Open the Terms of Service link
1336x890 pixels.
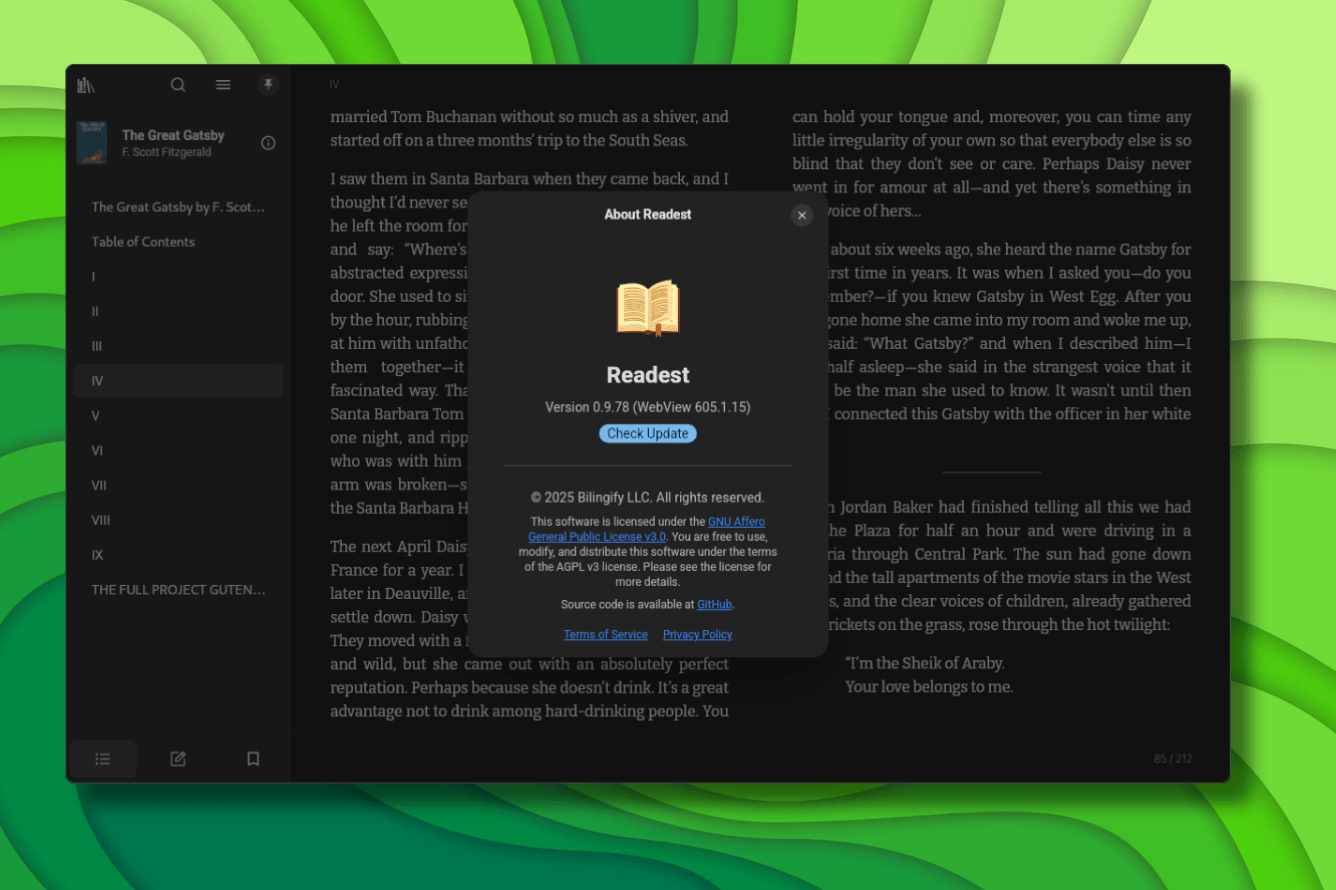605,635
